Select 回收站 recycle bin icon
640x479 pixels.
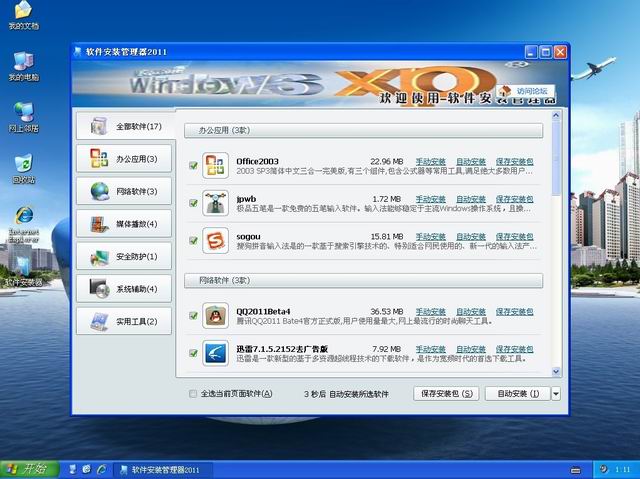[23, 169]
